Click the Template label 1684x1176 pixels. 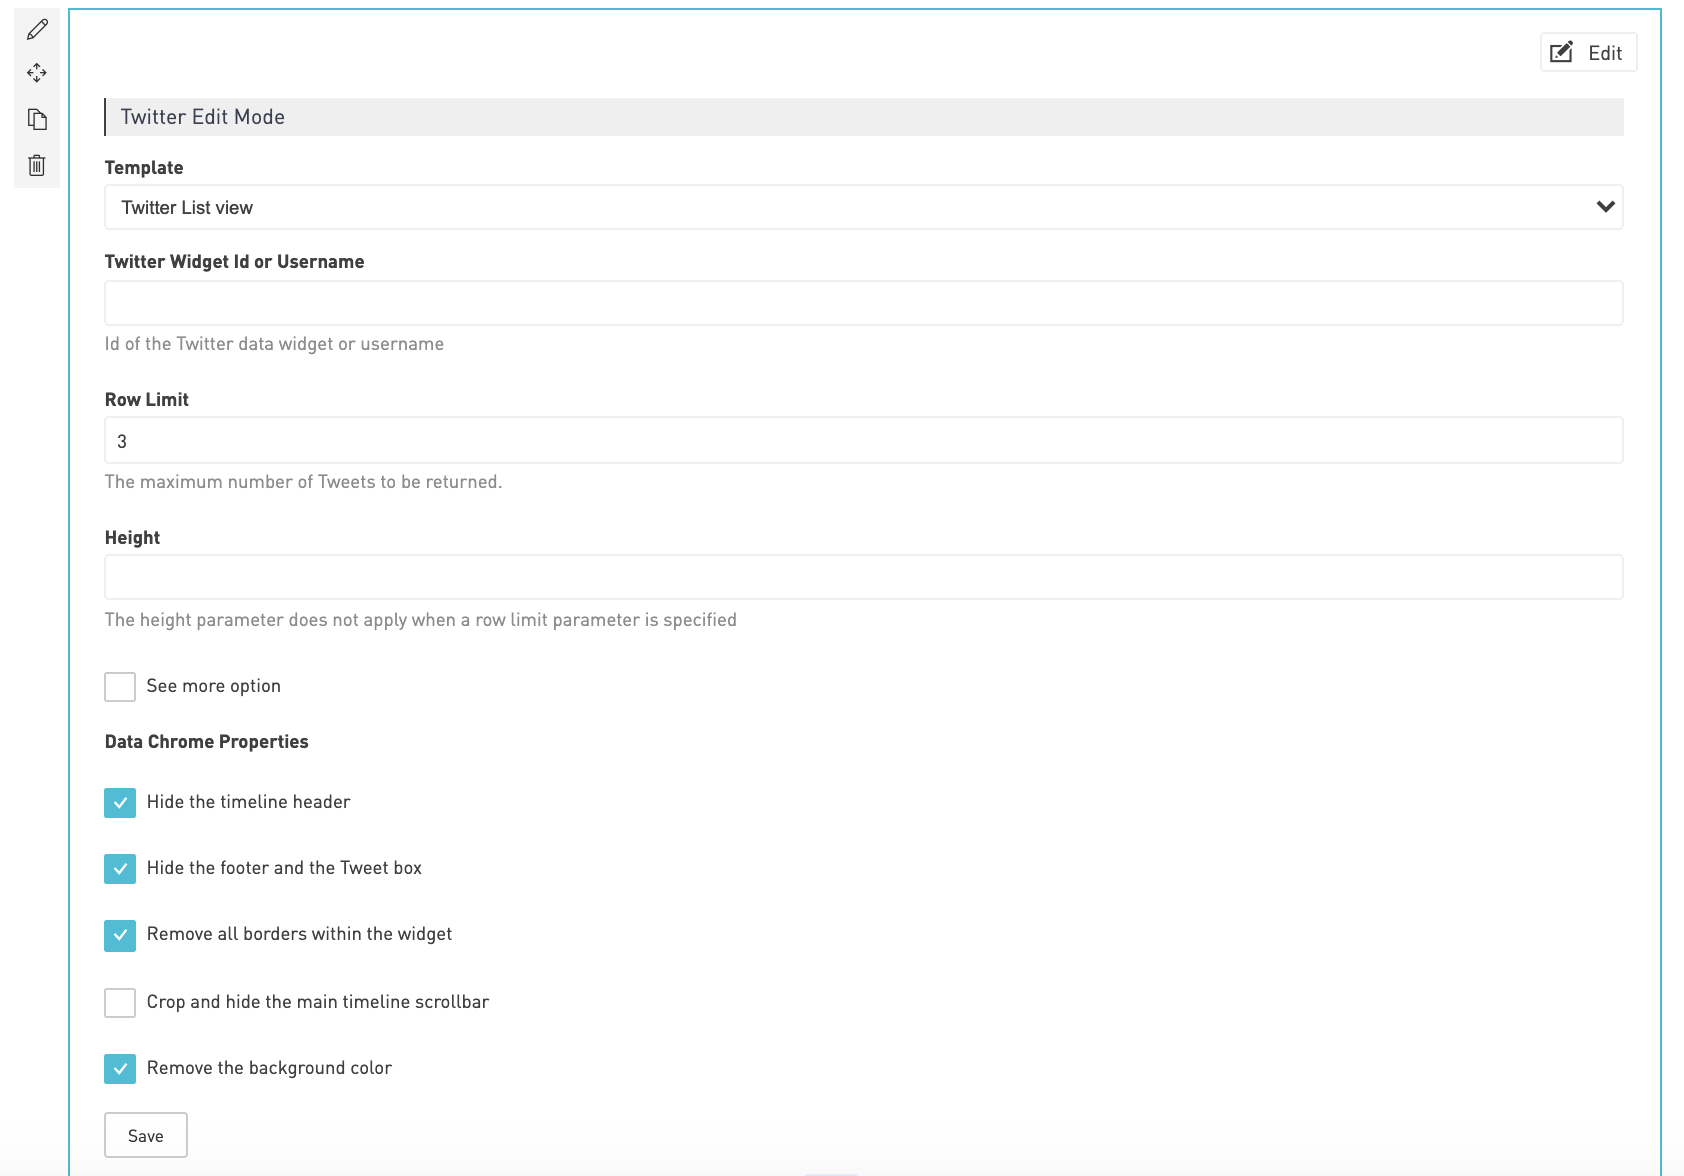tap(144, 168)
